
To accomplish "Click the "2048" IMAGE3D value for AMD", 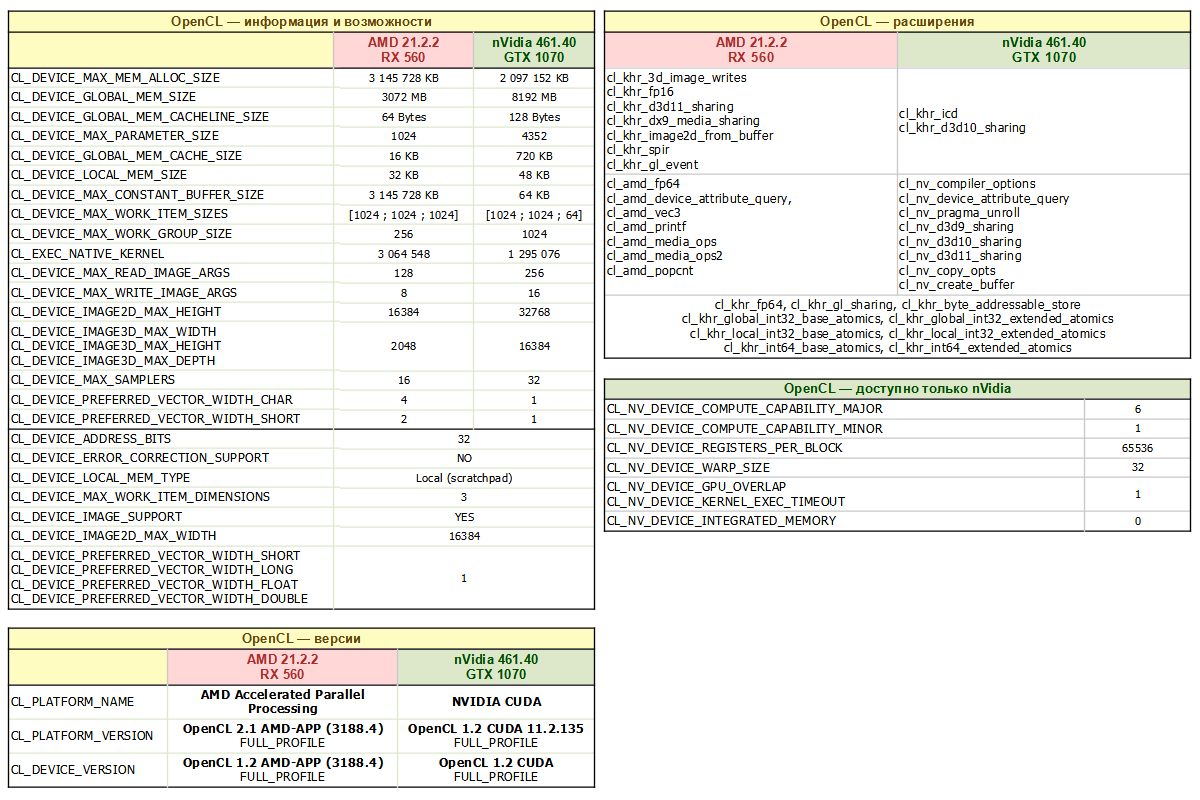I will [x=403, y=346].
